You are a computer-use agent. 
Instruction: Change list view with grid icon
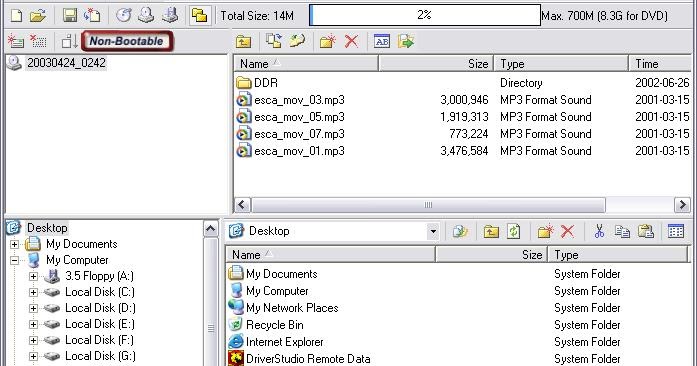tap(676, 231)
